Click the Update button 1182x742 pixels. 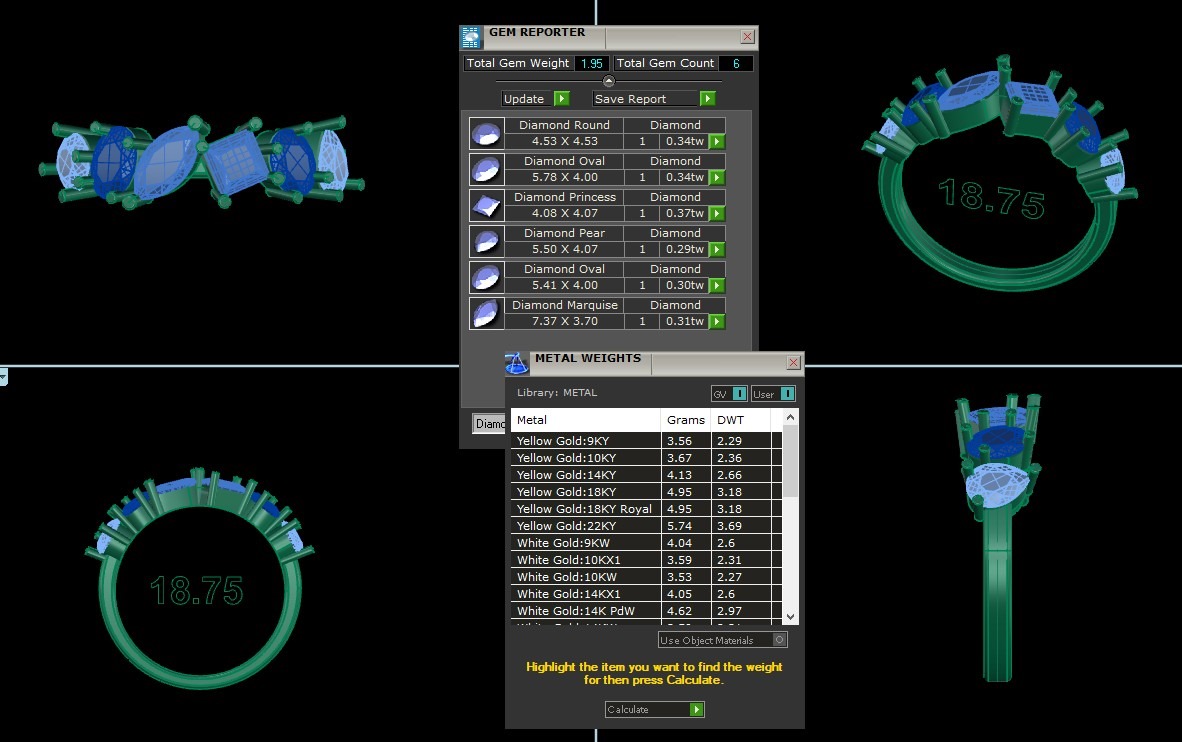[x=535, y=99]
